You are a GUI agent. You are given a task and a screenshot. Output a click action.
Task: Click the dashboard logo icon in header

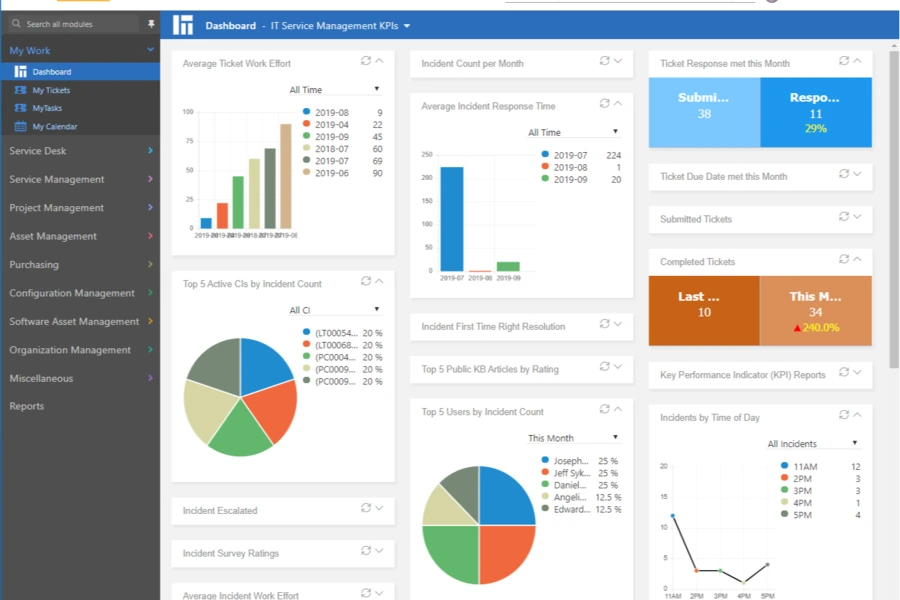tap(183, 25)
